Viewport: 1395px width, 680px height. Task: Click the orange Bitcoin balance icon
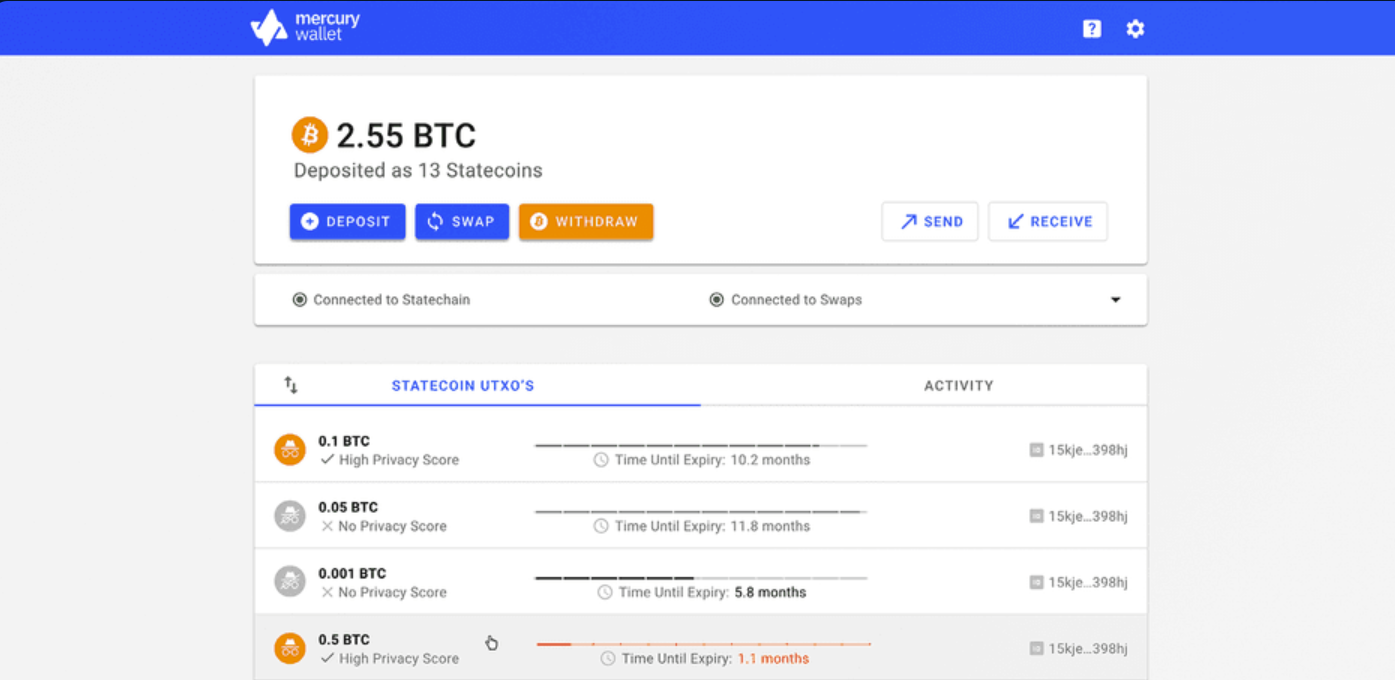(310, 134)
